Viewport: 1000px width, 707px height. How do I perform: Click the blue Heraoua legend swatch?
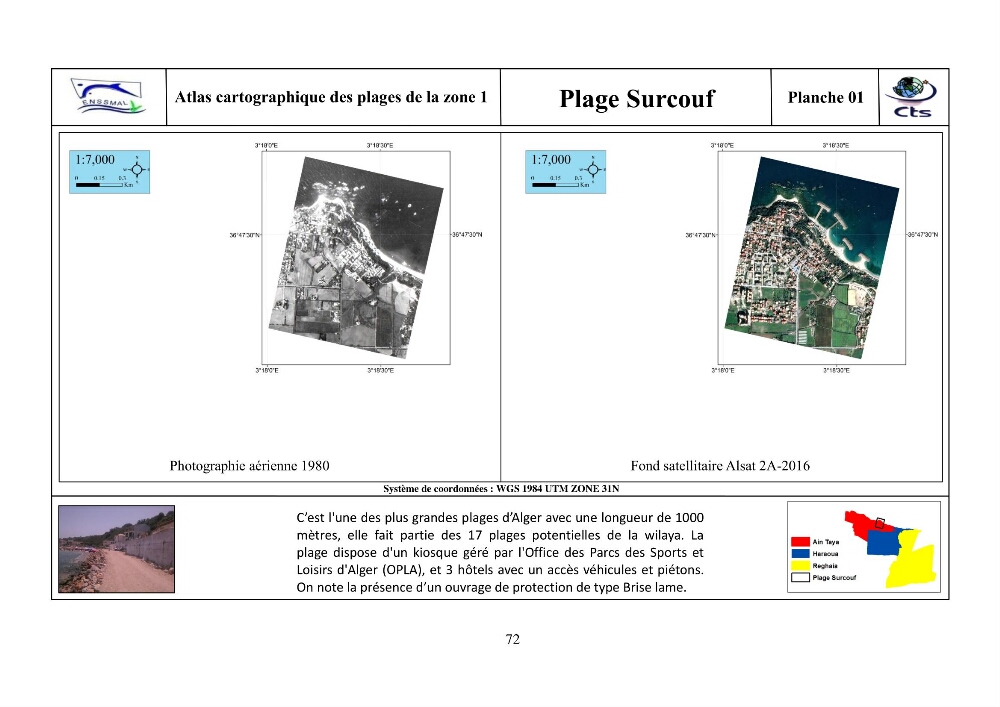coord(800,553)
